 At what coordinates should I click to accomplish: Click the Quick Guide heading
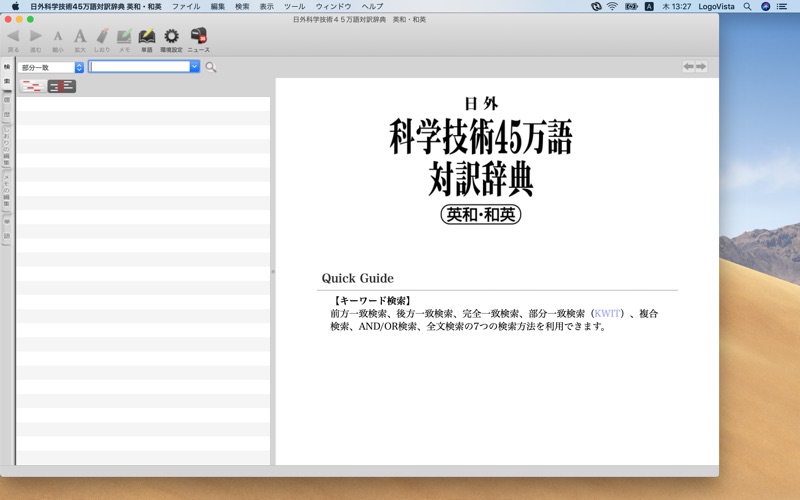point(358,278)
